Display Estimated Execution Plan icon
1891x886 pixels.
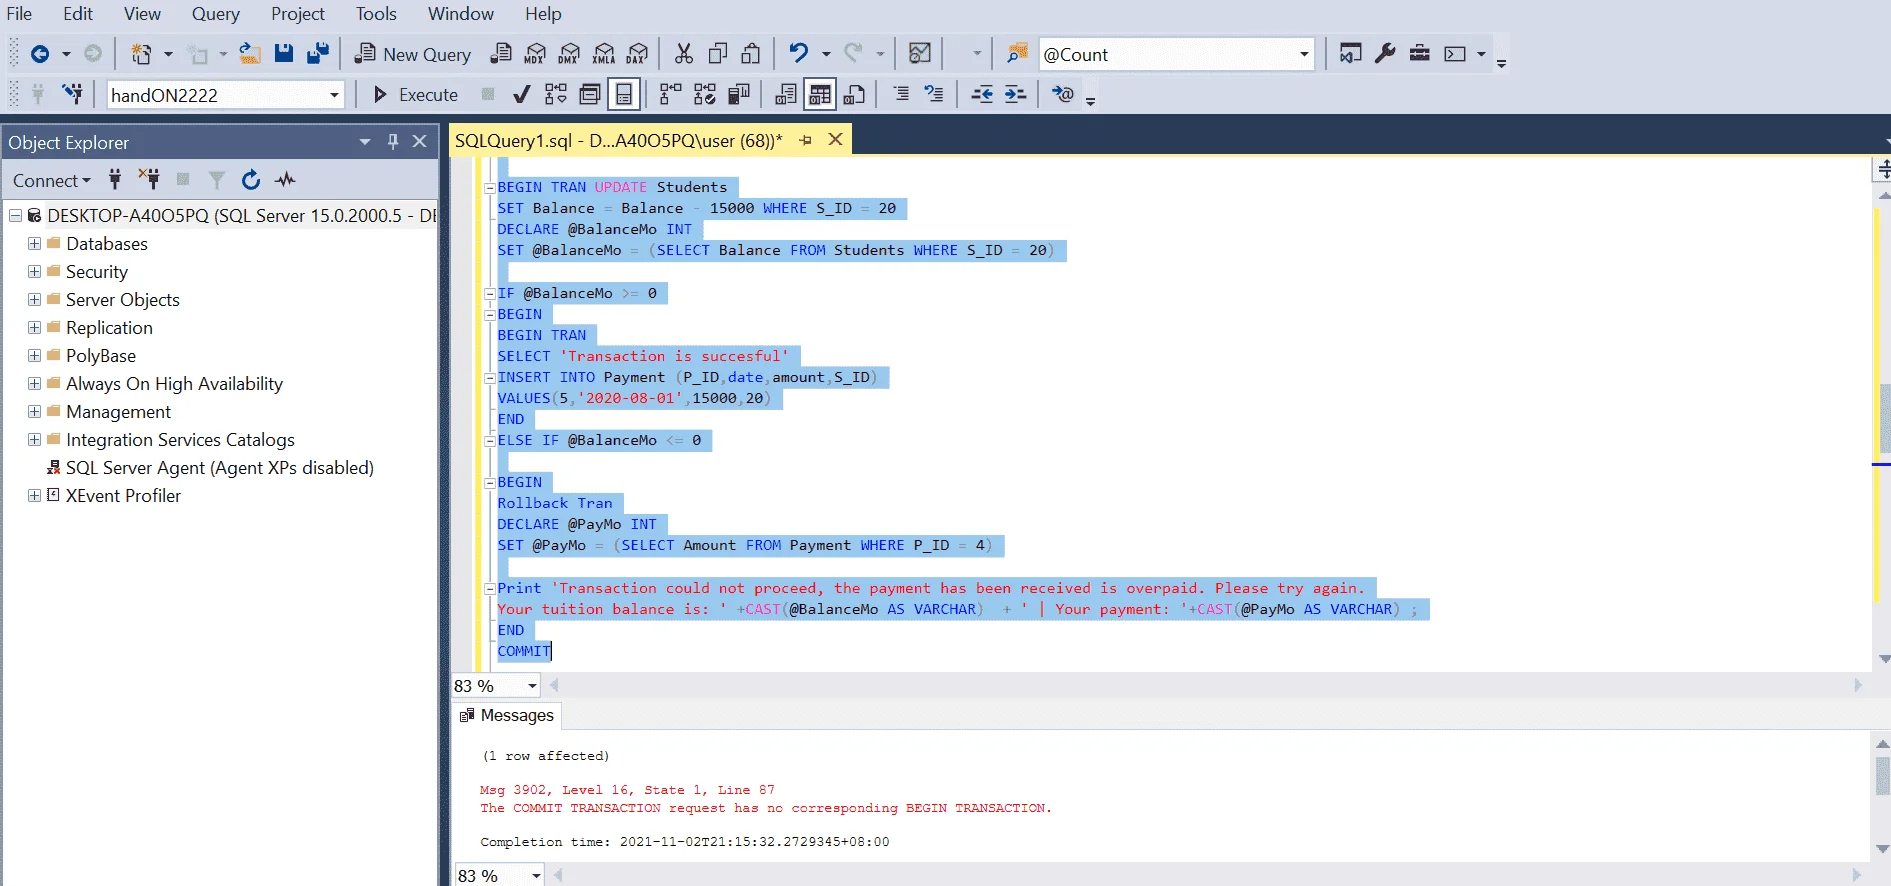click(x=556, y=95)
